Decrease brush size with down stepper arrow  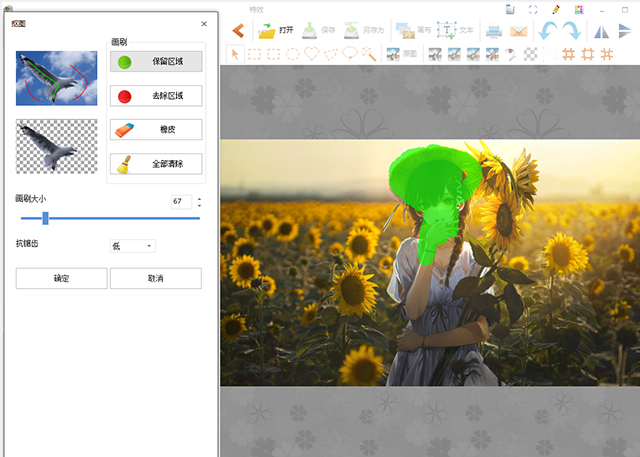199,205
